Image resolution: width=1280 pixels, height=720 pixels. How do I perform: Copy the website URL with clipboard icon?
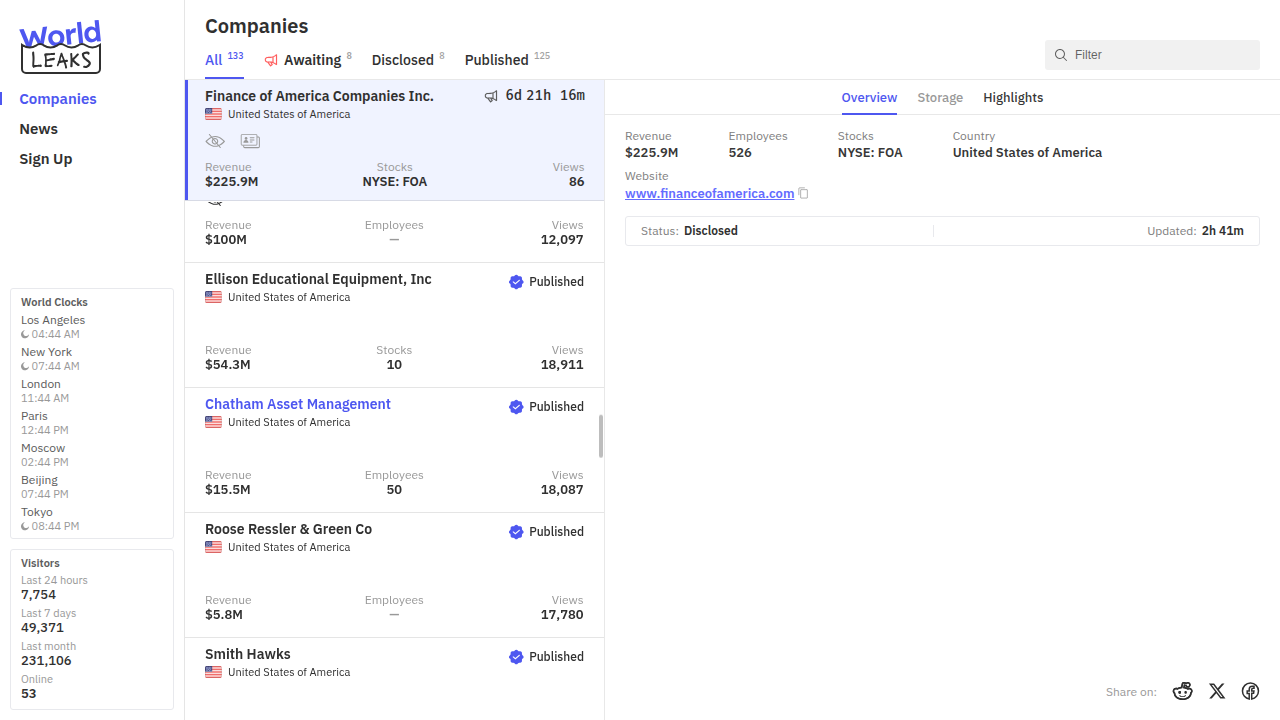pyautogui.click(x=803, y=194)
